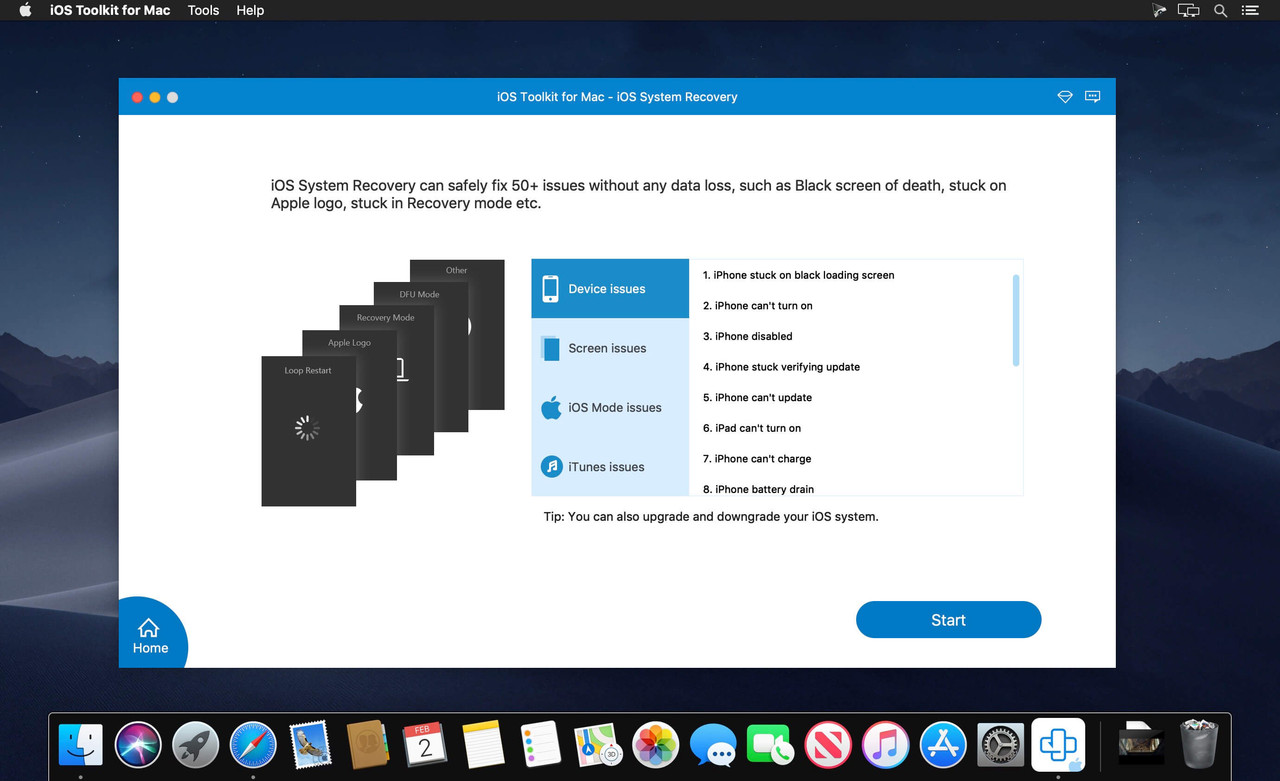This screenshot has width=1280, height=781.
Task: Select the iTunes issues music note icon
Action: (x=551, y=466)
